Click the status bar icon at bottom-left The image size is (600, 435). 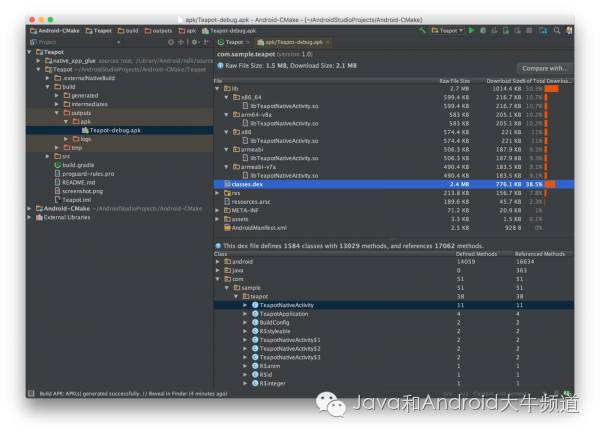pyautogui.click(x=31, y=393)
